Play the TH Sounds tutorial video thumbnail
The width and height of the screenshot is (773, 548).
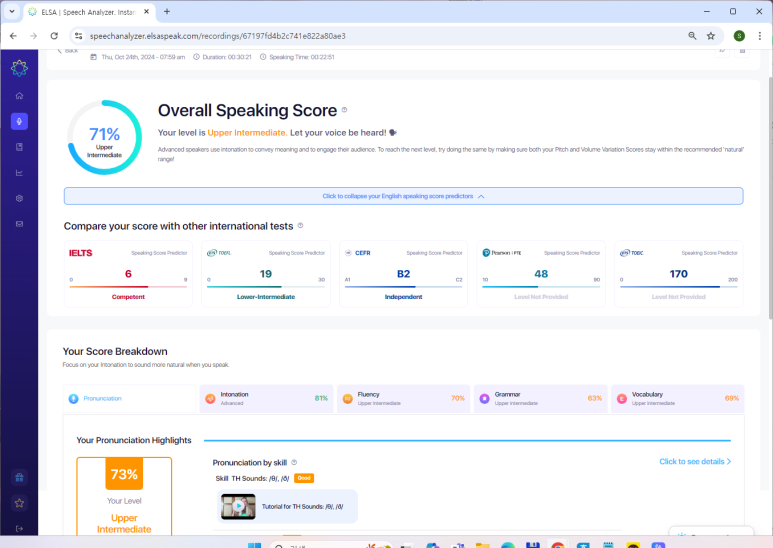[x=238, y=506]
